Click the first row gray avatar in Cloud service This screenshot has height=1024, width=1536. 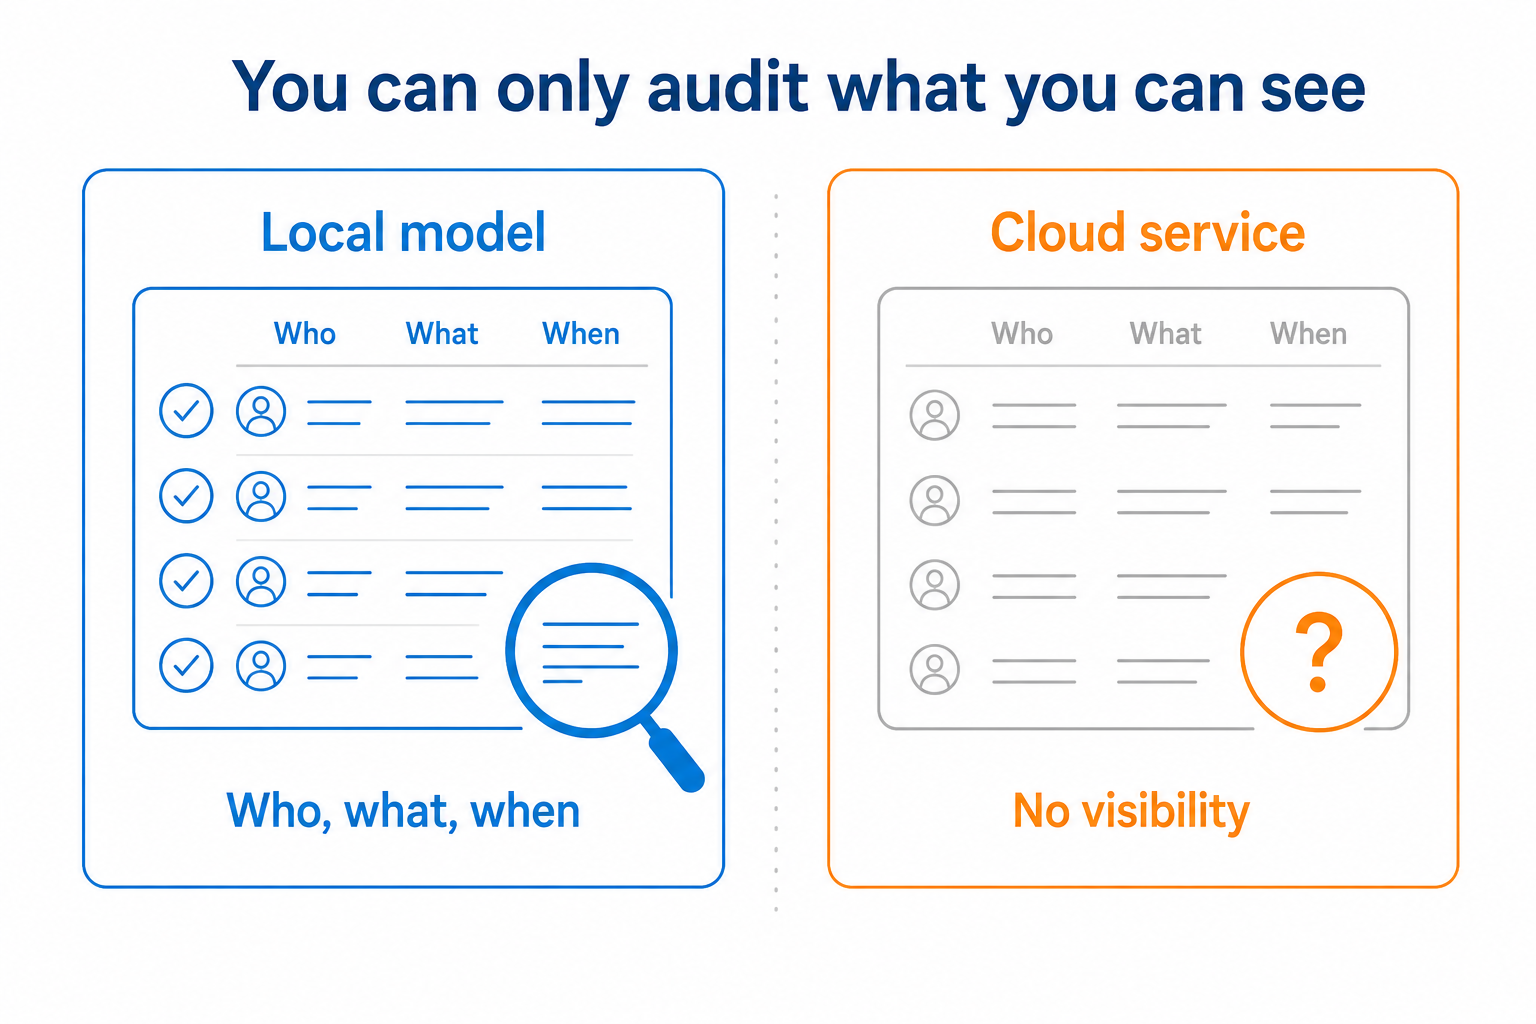click(x=935, y=415)
